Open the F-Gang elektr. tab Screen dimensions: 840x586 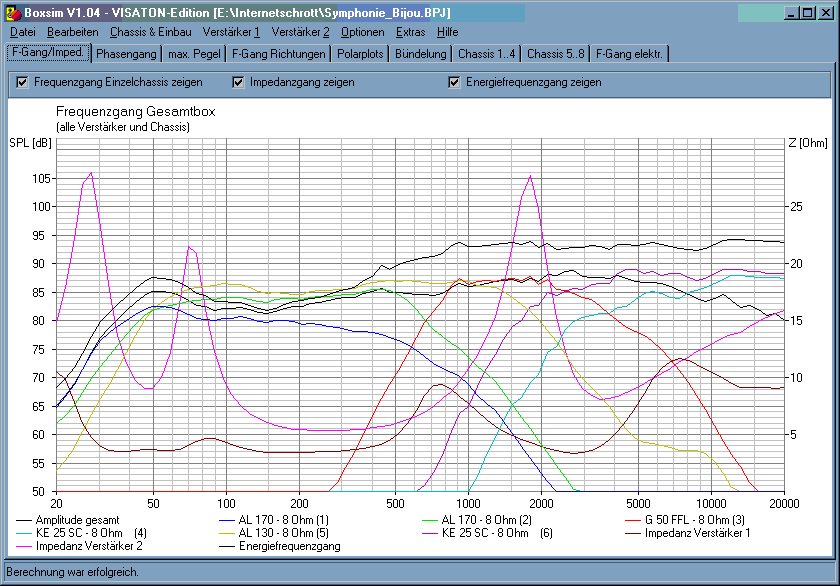(x=629, y=54)
